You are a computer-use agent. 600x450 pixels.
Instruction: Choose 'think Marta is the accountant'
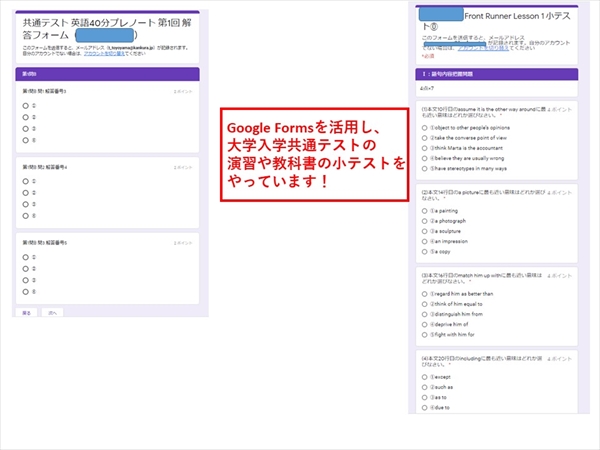click(424, 148)
